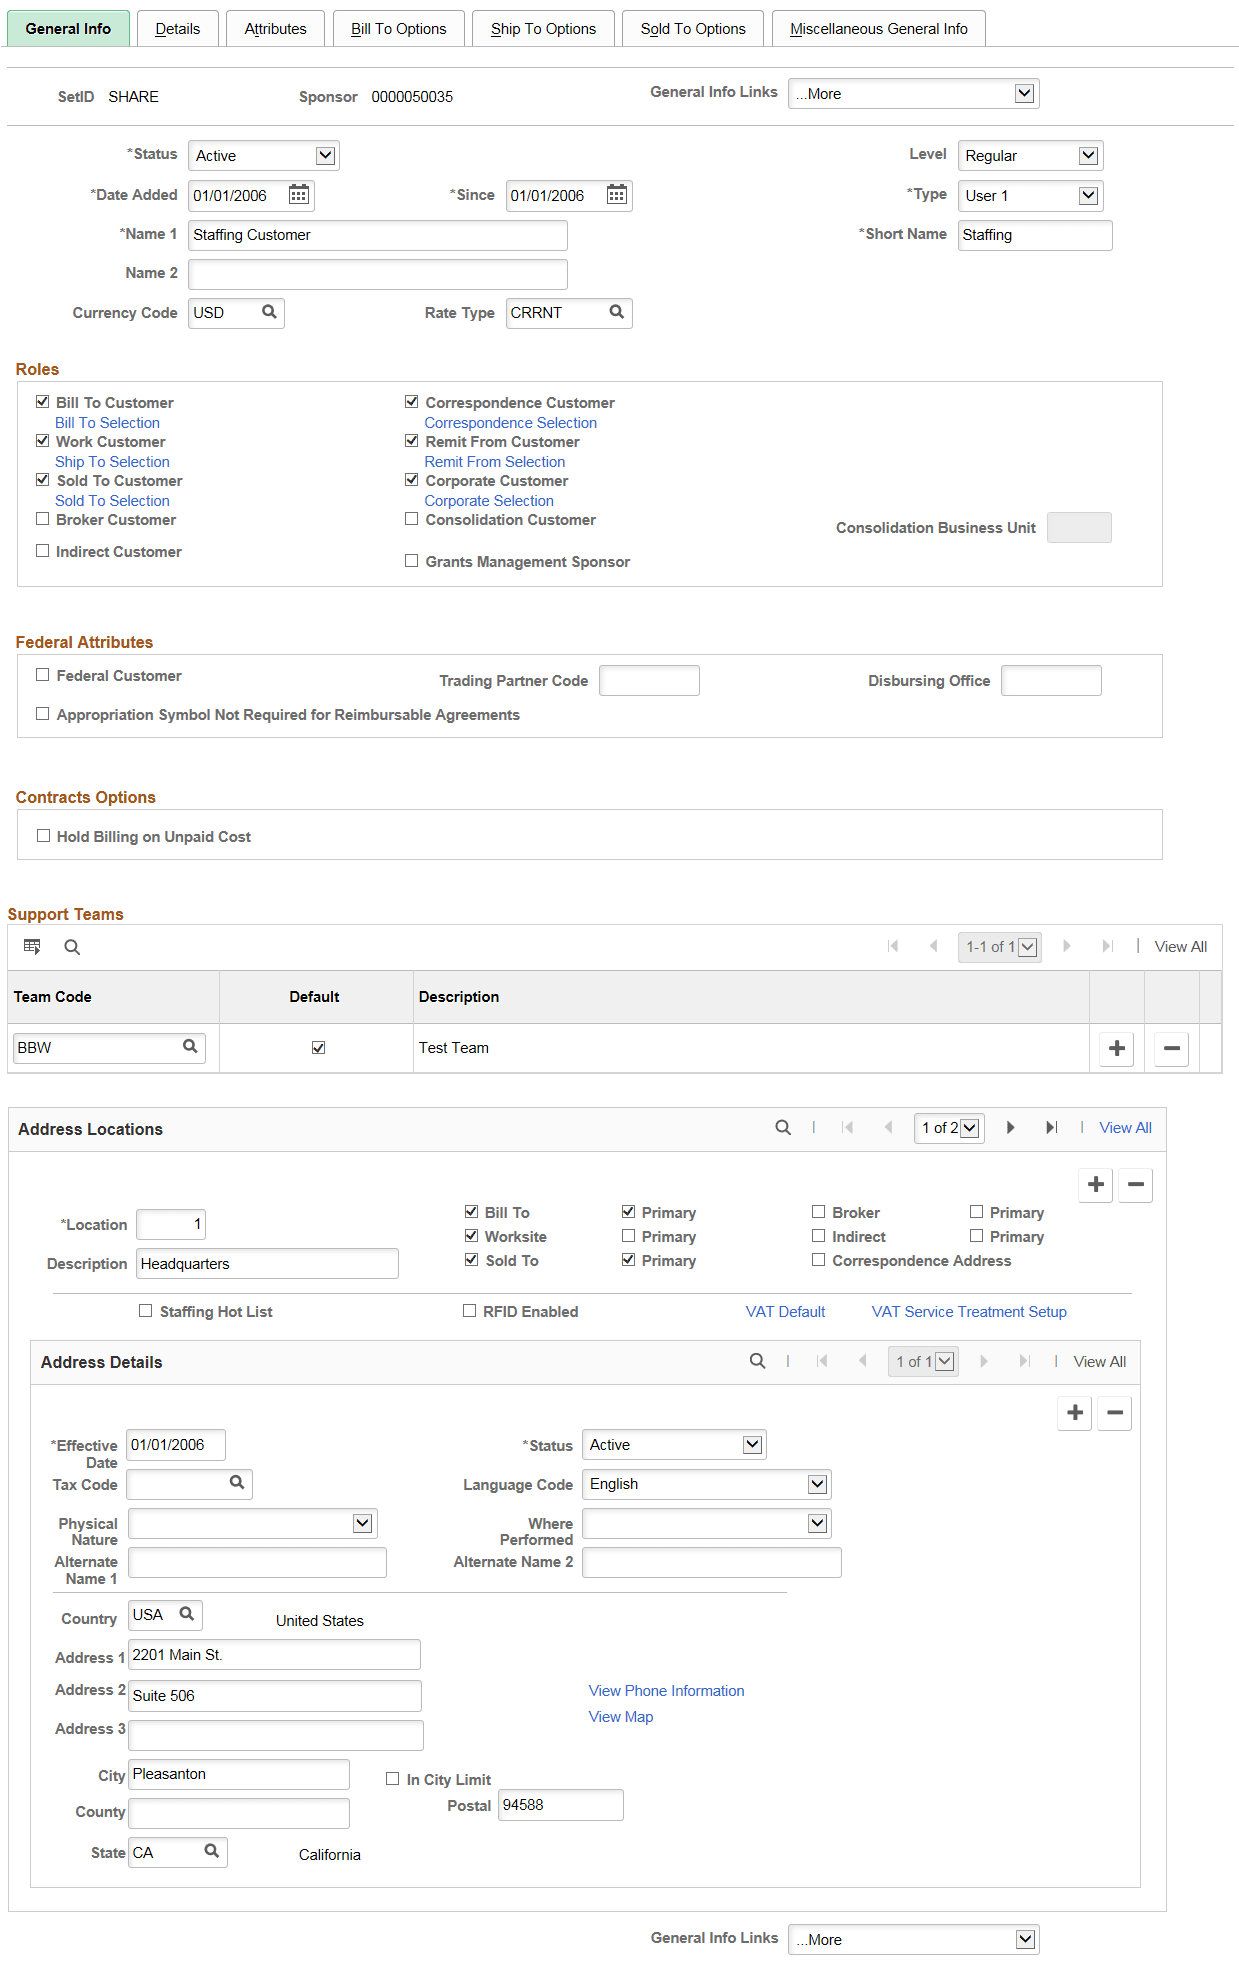Screen dimensions: 1239x1963
Task: Click the Trading Partner Code field
Action: tap(649, 680)
